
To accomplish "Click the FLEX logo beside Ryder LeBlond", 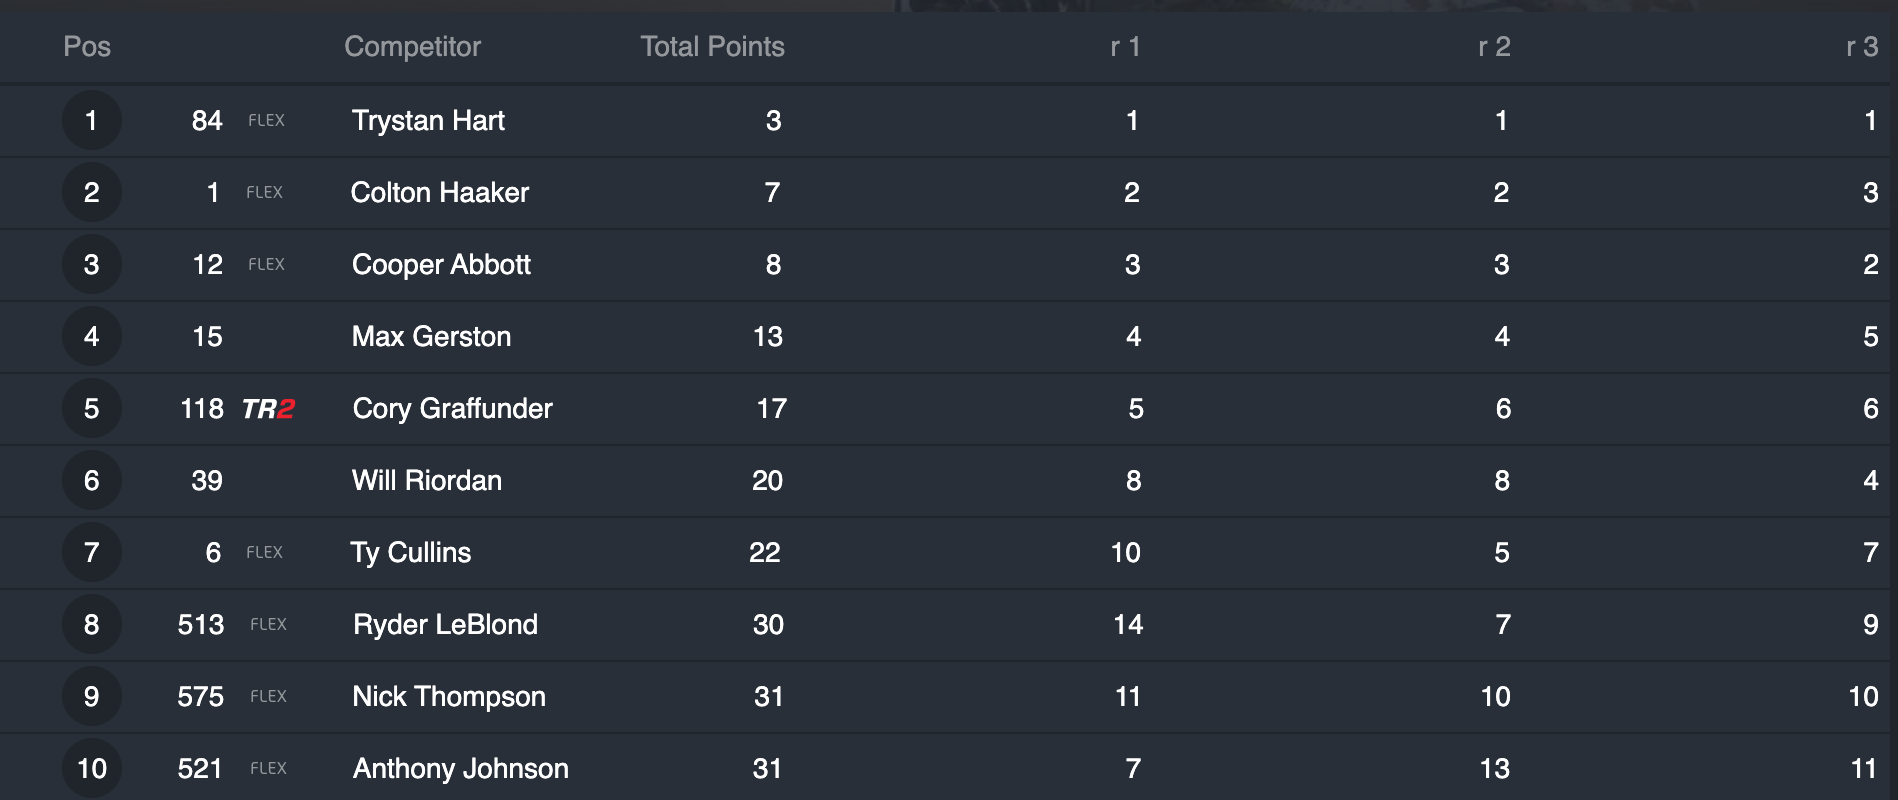I will (268, 625).
